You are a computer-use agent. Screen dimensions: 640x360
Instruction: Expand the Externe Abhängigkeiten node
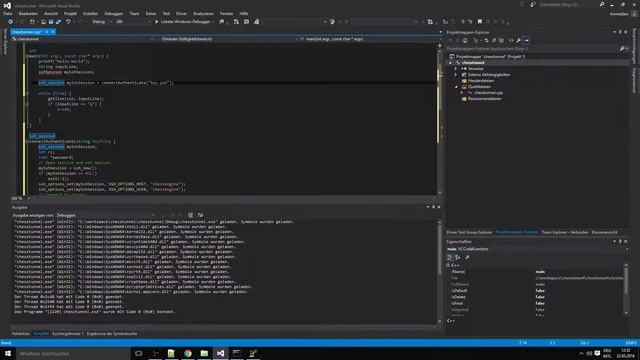(x=456, y=75)
